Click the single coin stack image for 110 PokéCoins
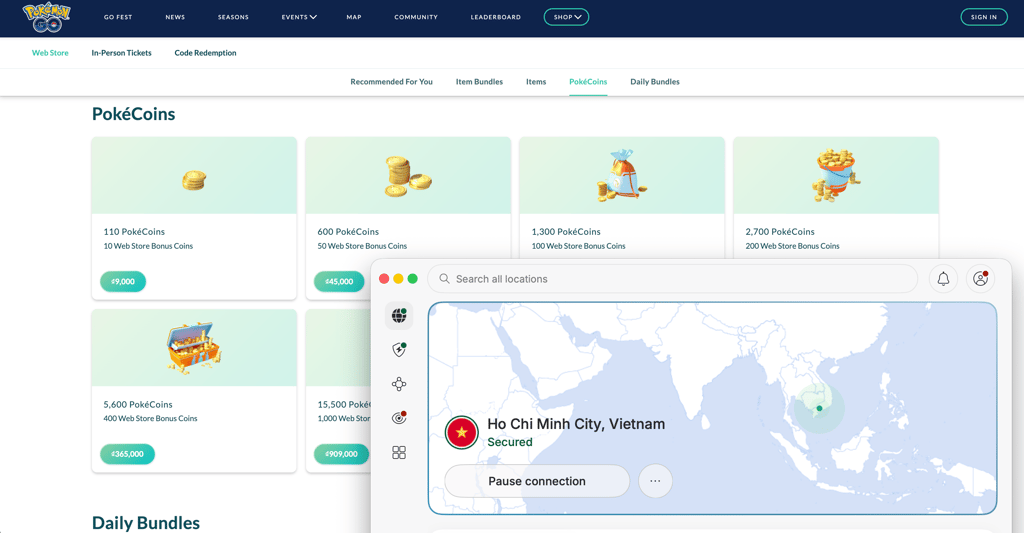This screenshot has width=1024, height=533. point(194,180)
